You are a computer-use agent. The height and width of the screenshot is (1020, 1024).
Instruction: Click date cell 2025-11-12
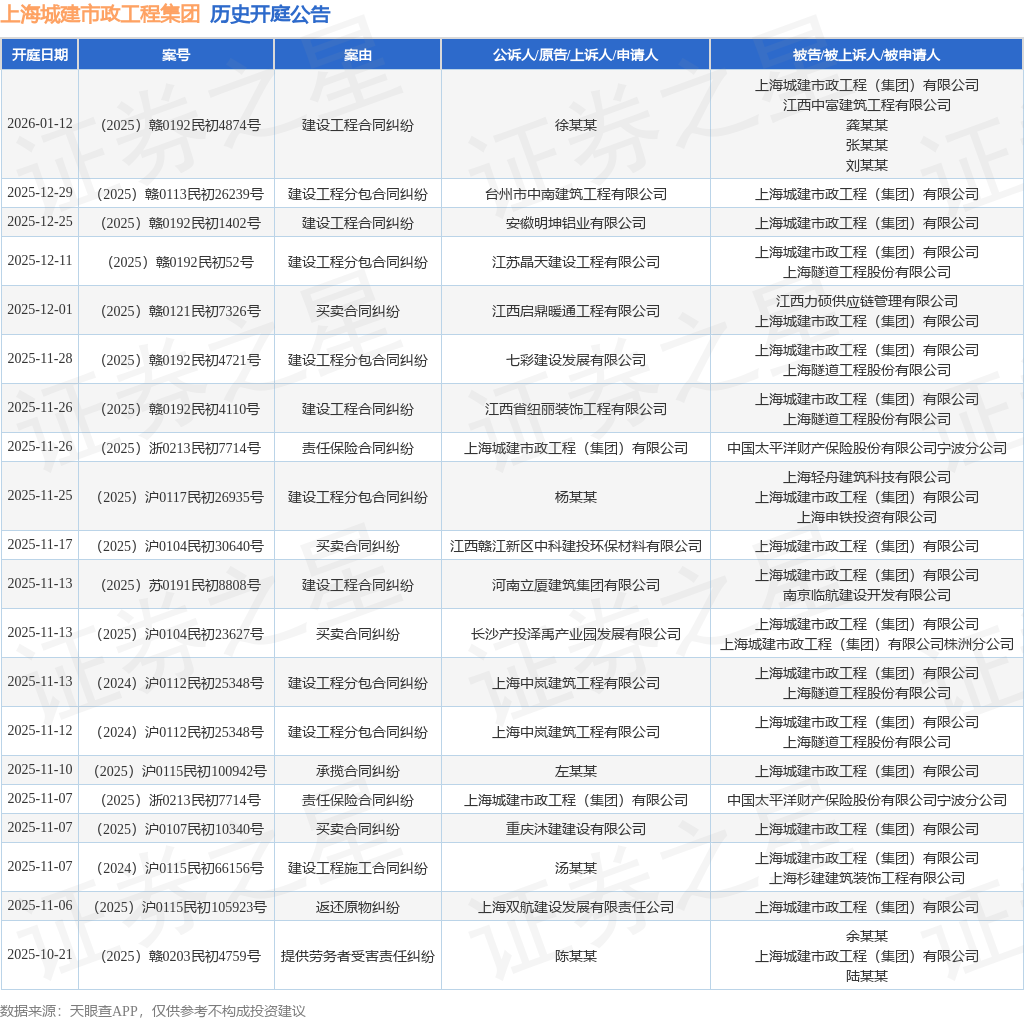(40, 731)
